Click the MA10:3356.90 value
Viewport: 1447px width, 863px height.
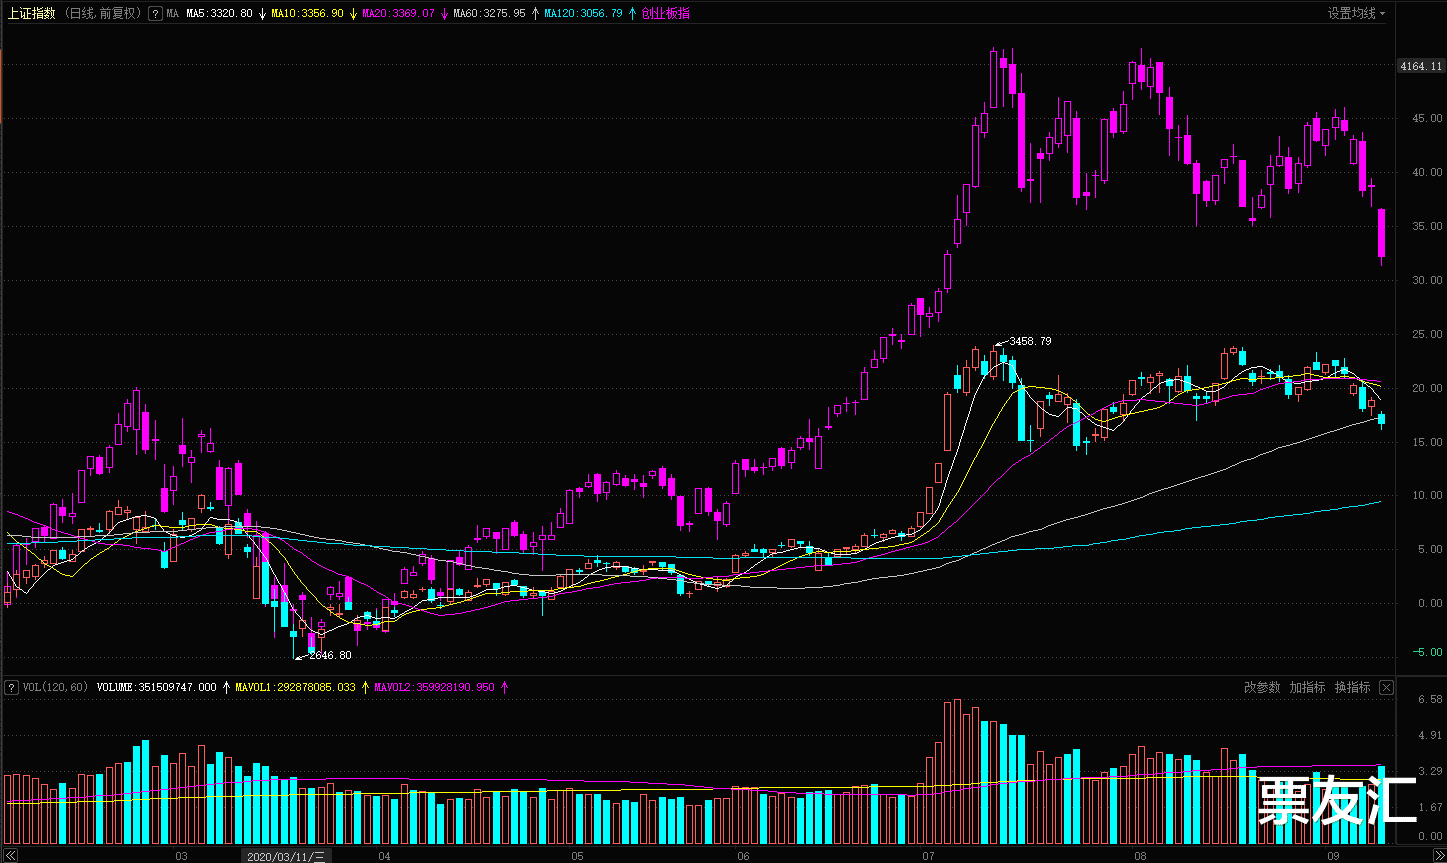point(307,14)
